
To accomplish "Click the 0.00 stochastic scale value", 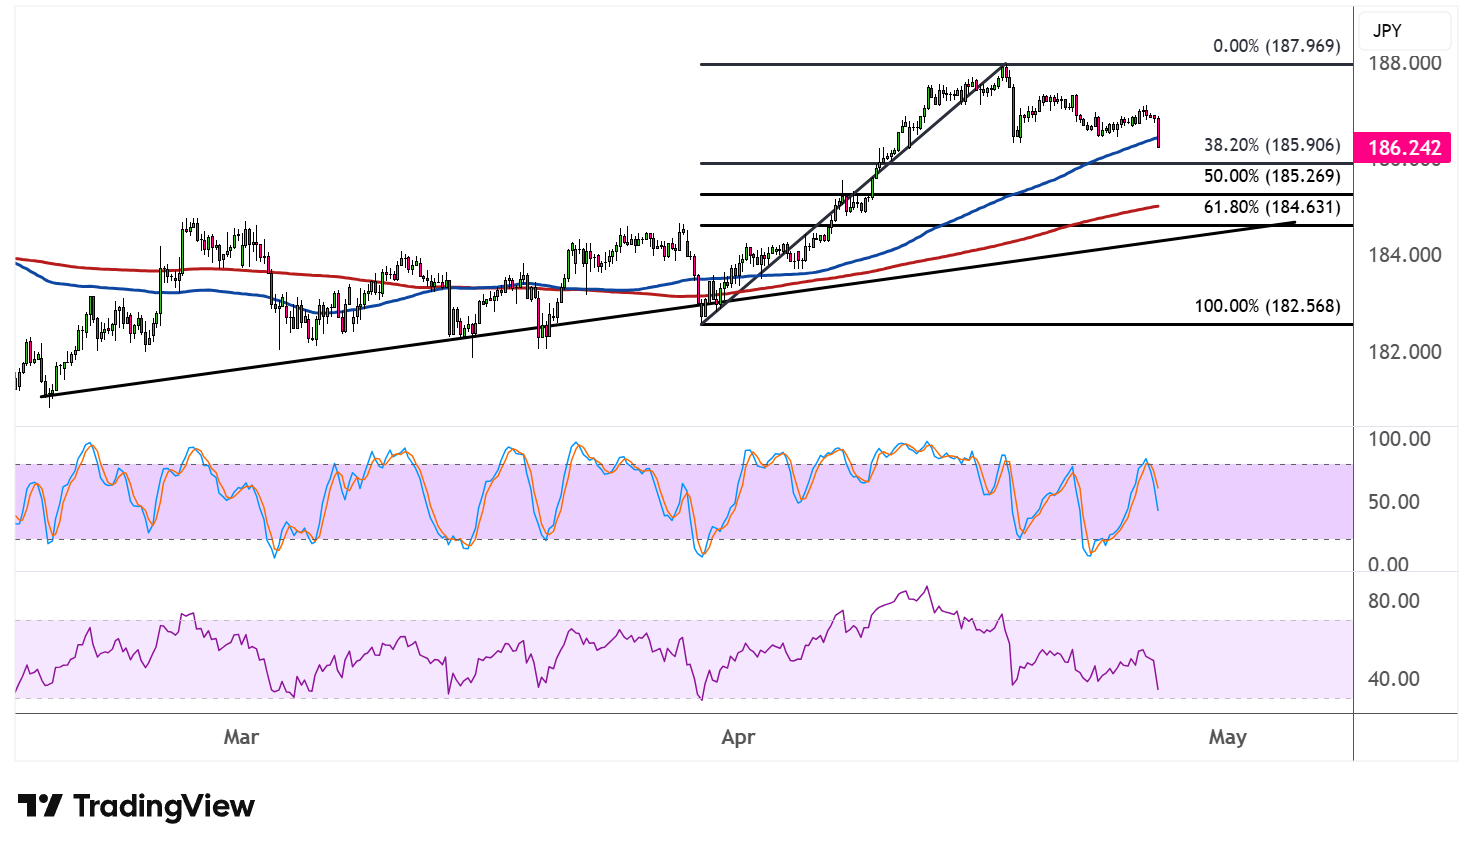I will pos(1388,565).
